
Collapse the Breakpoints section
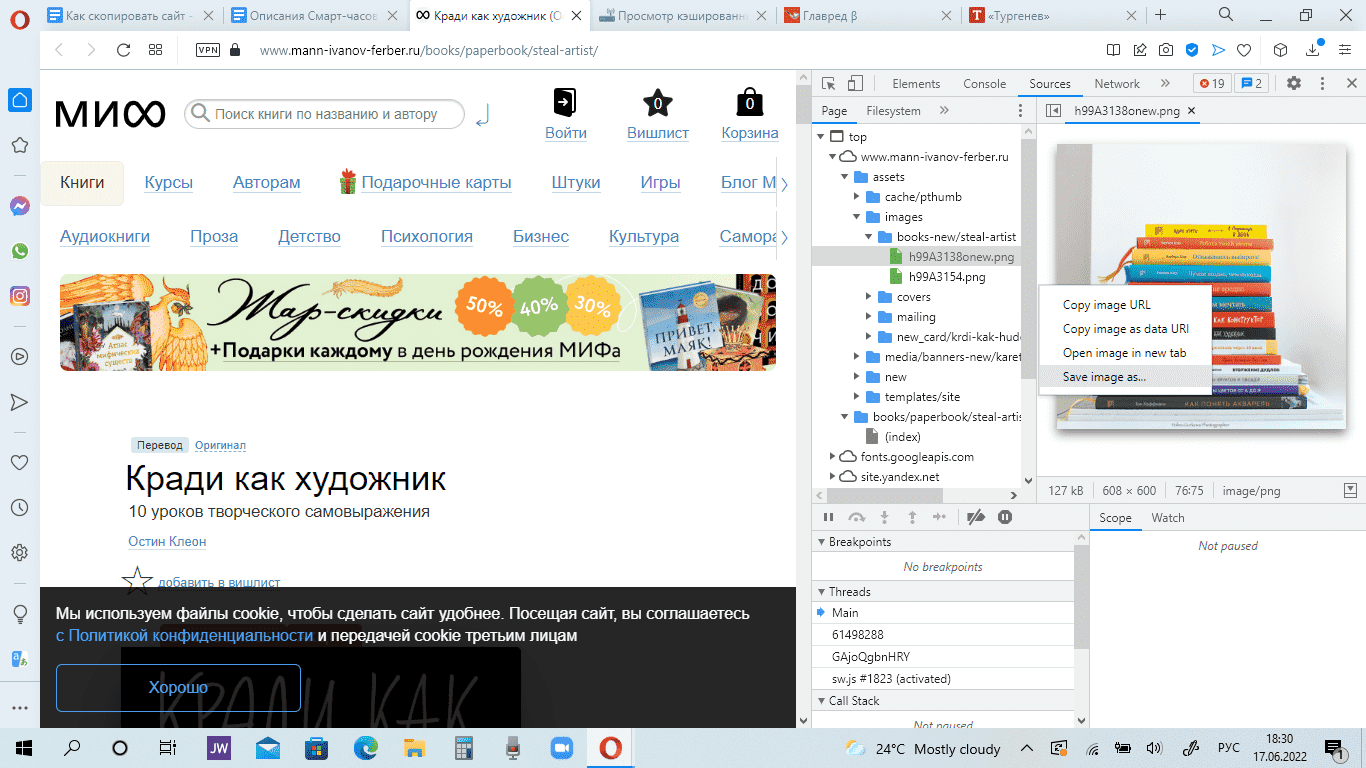821,542
